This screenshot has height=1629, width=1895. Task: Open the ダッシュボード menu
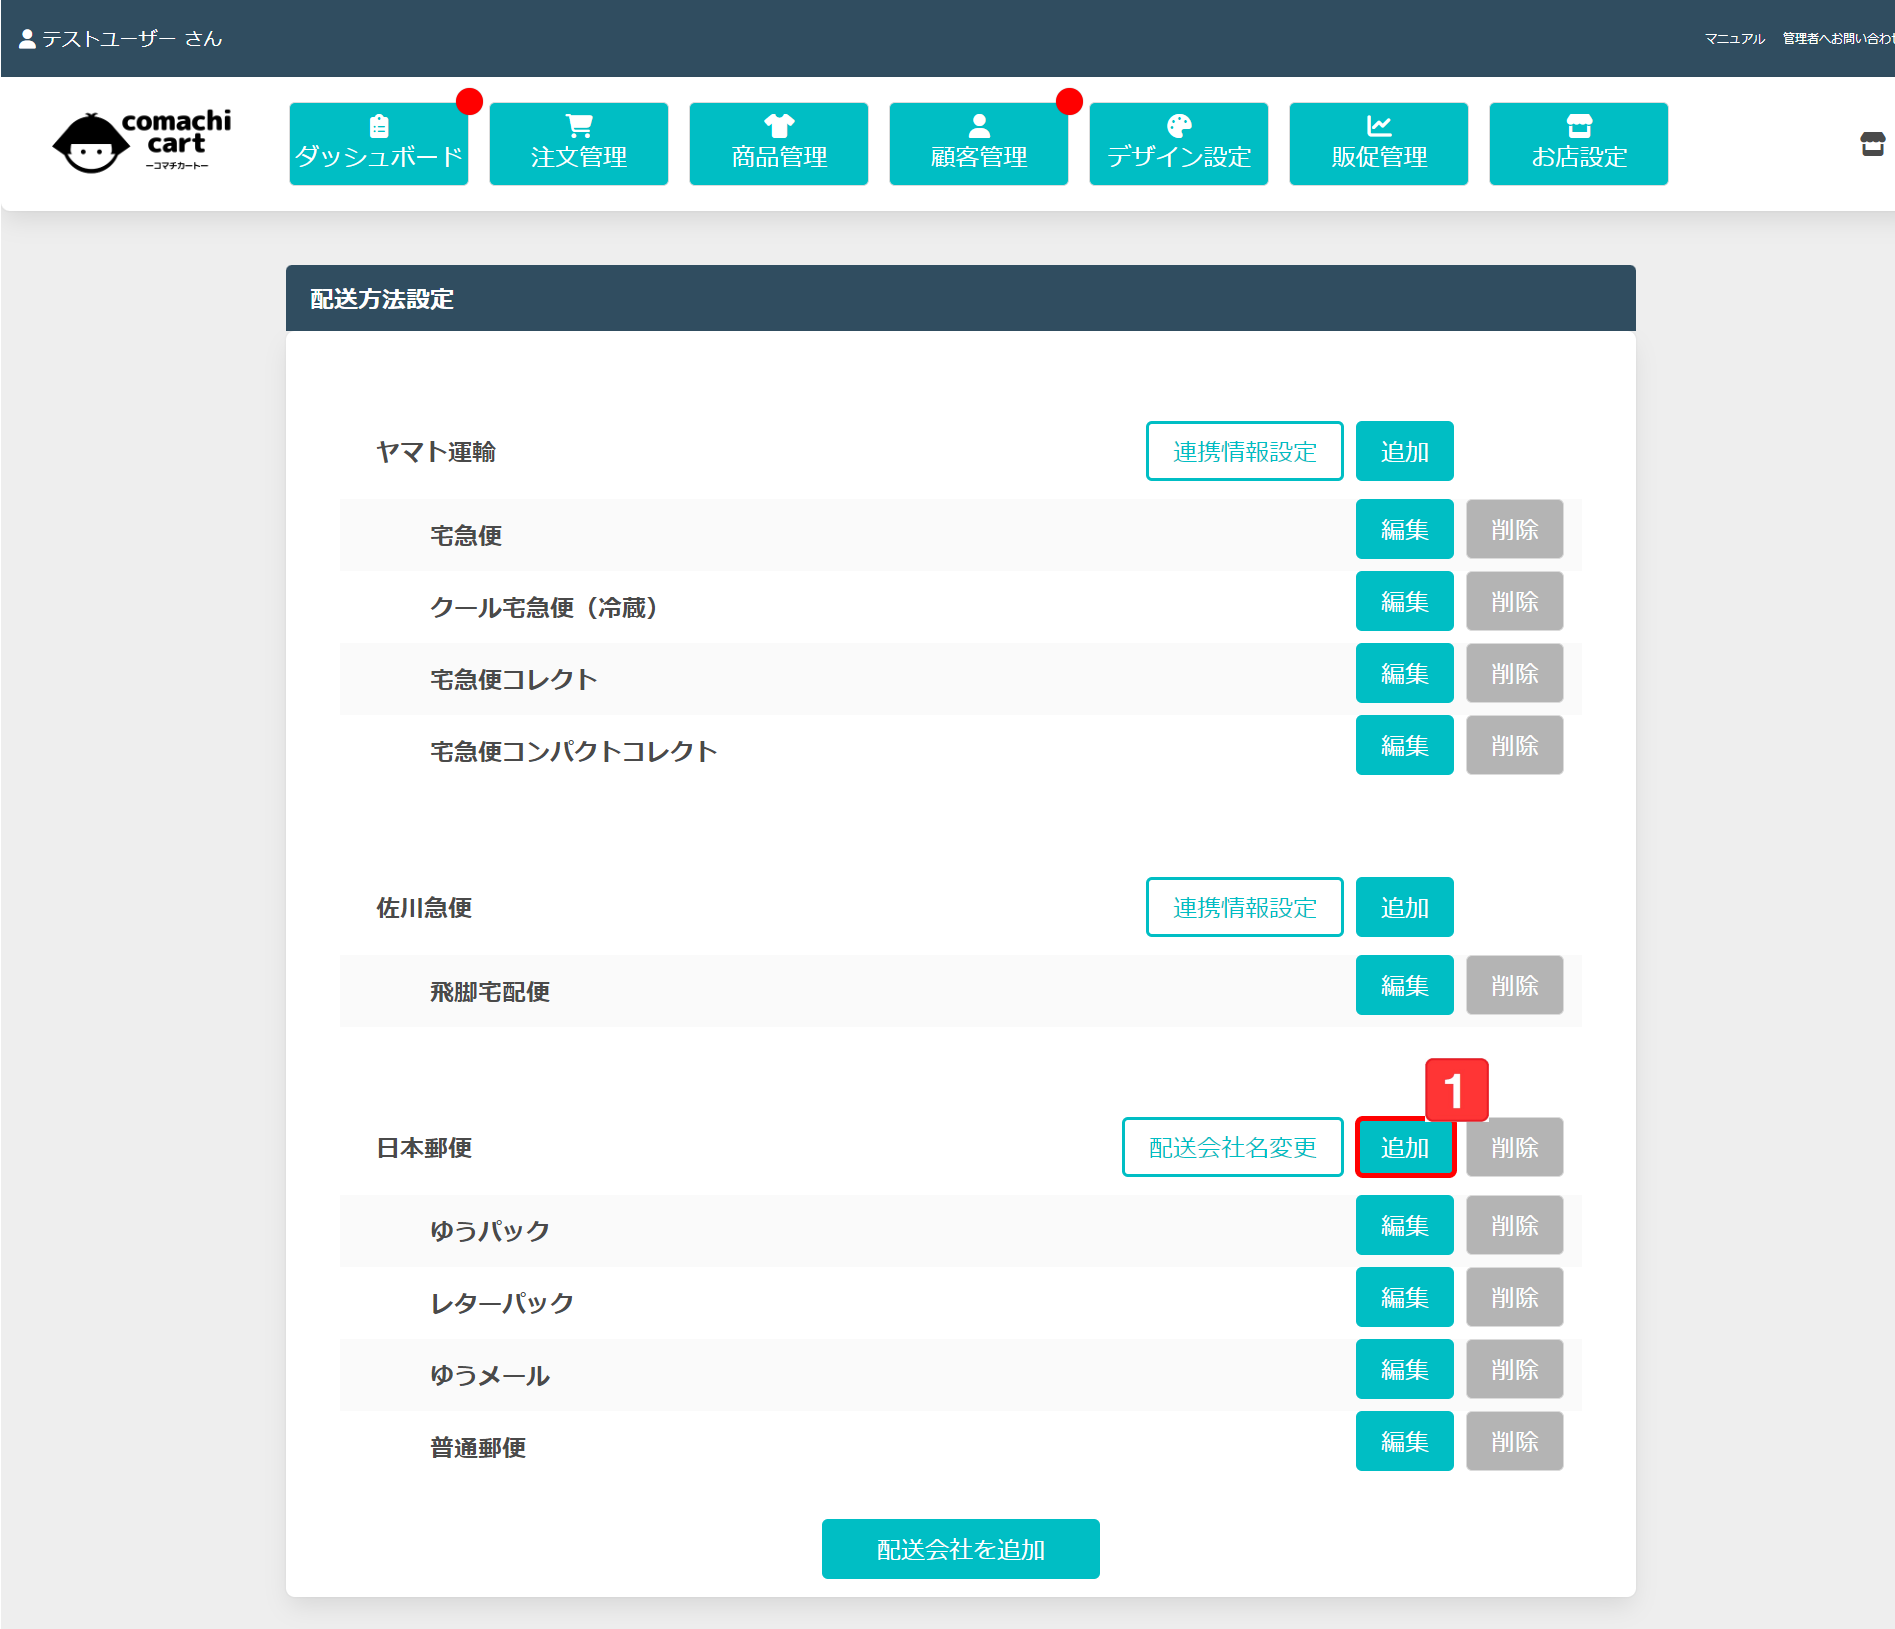pos(379,143)
